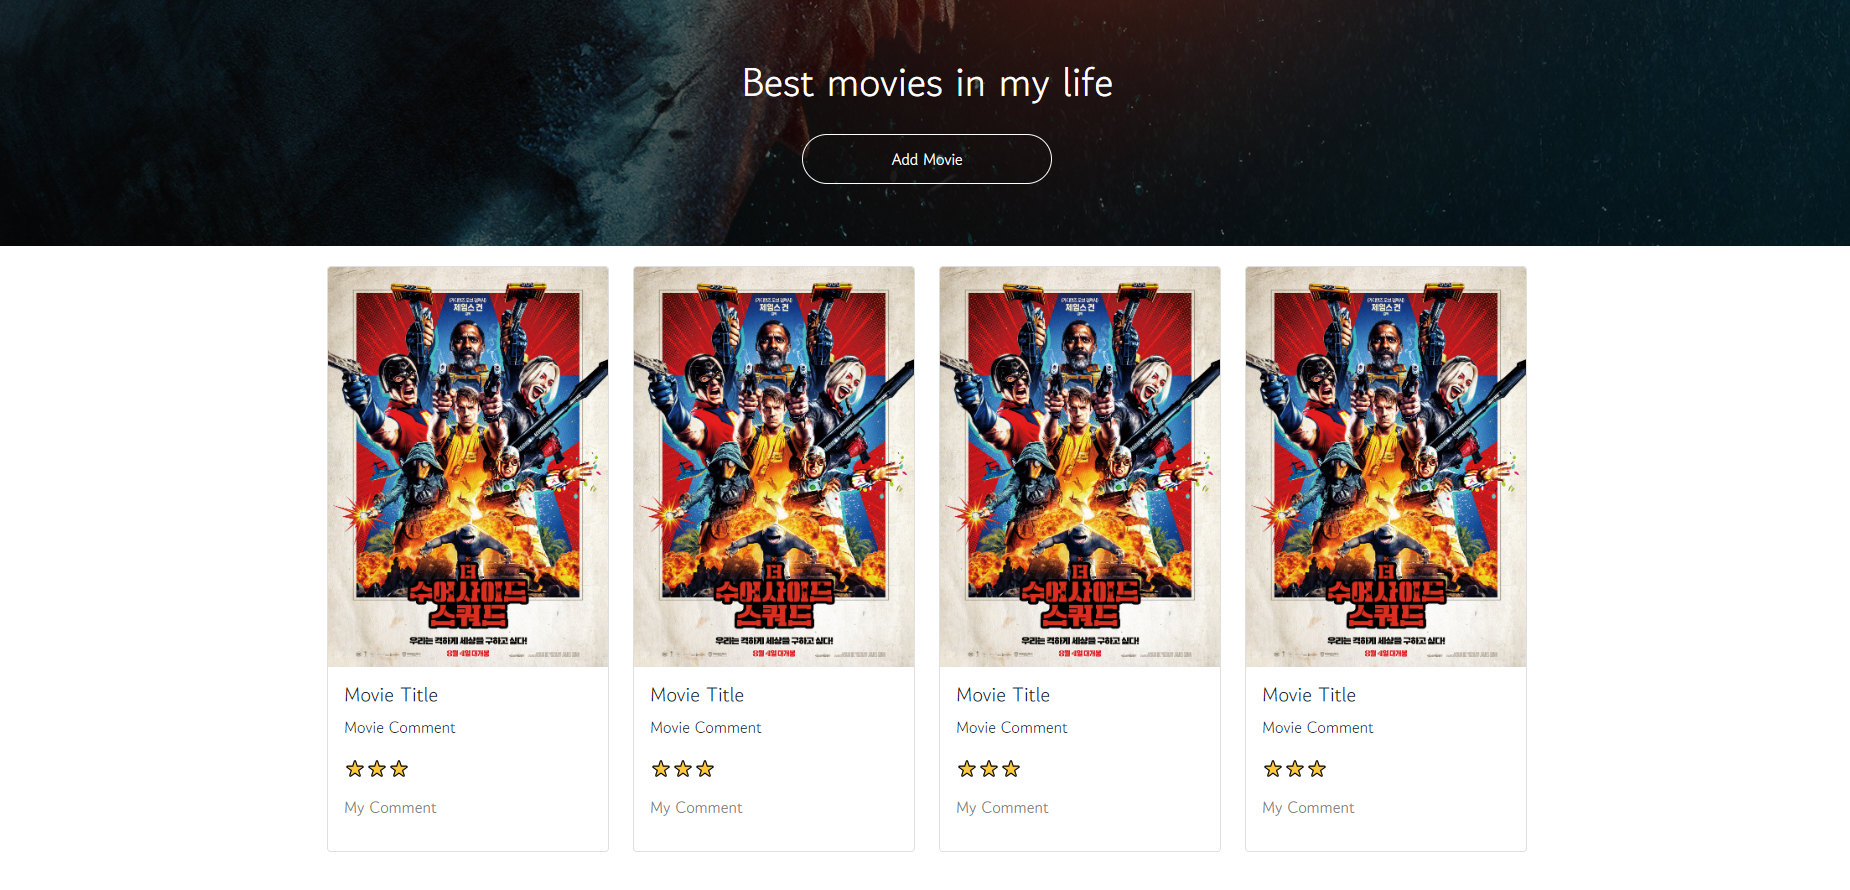This screenshot has width=1850, height=890.
Task: Select "Movie Title" in the second card
Action: tap(697, 695)
